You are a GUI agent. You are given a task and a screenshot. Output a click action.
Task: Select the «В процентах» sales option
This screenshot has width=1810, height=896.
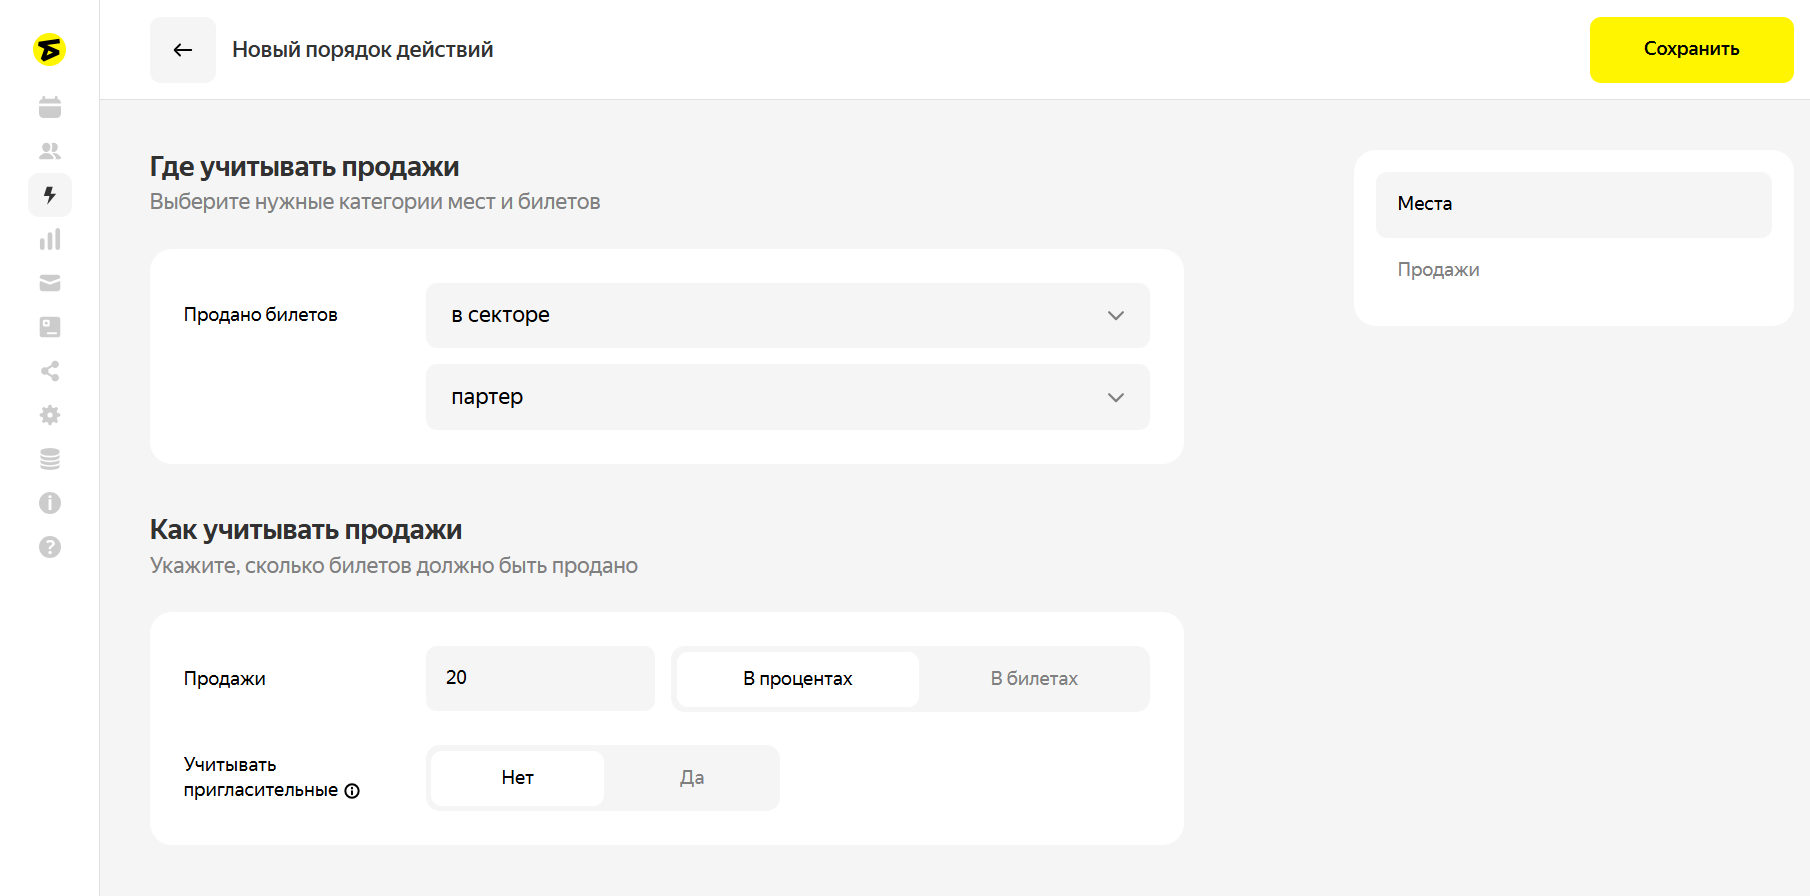click(797, 679)
